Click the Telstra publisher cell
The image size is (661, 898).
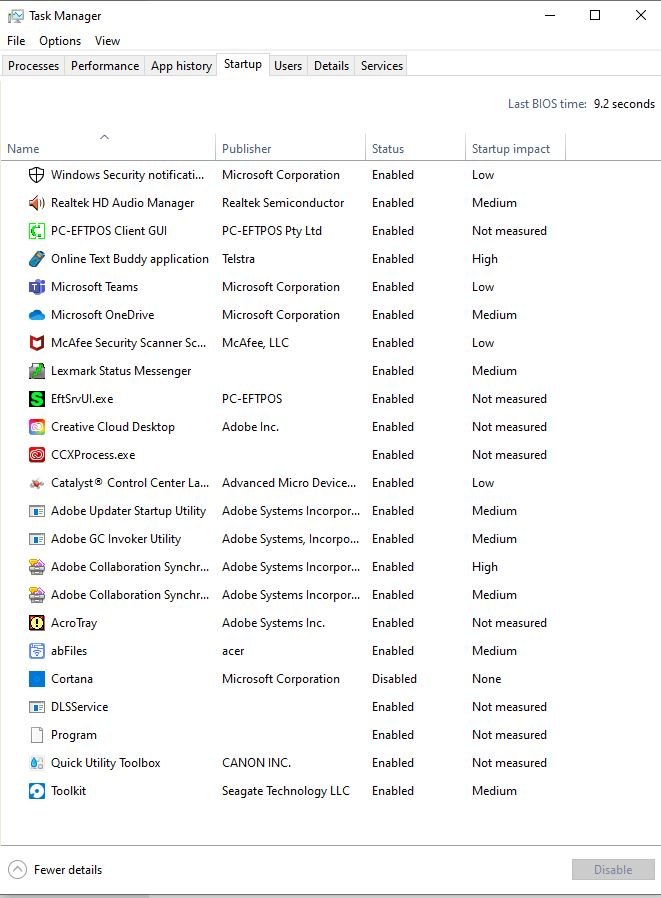click(x=238, y=259)
